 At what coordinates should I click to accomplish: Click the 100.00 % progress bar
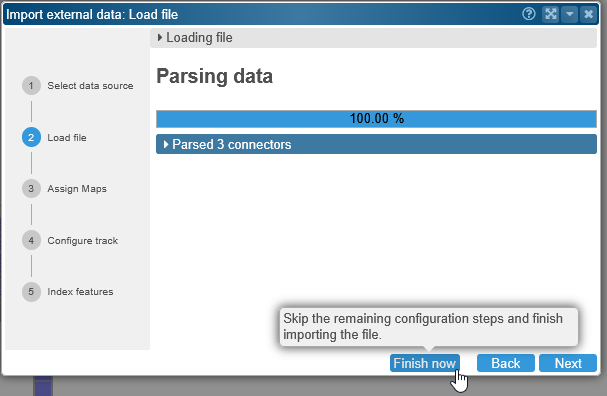pos(376,118)
